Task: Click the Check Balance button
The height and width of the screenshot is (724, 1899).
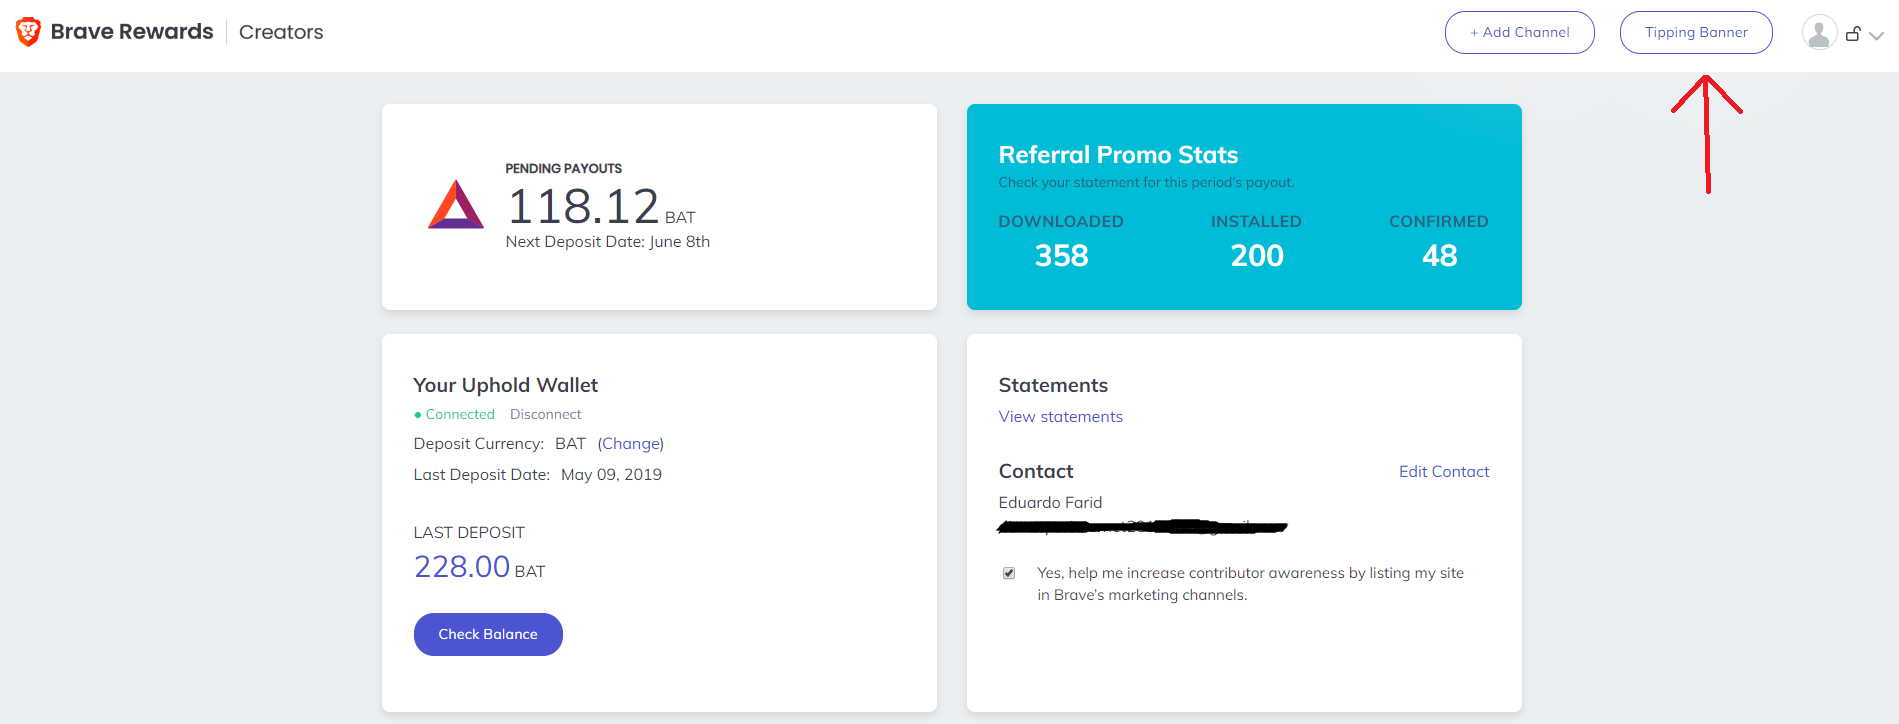Action: pos(488,634)
